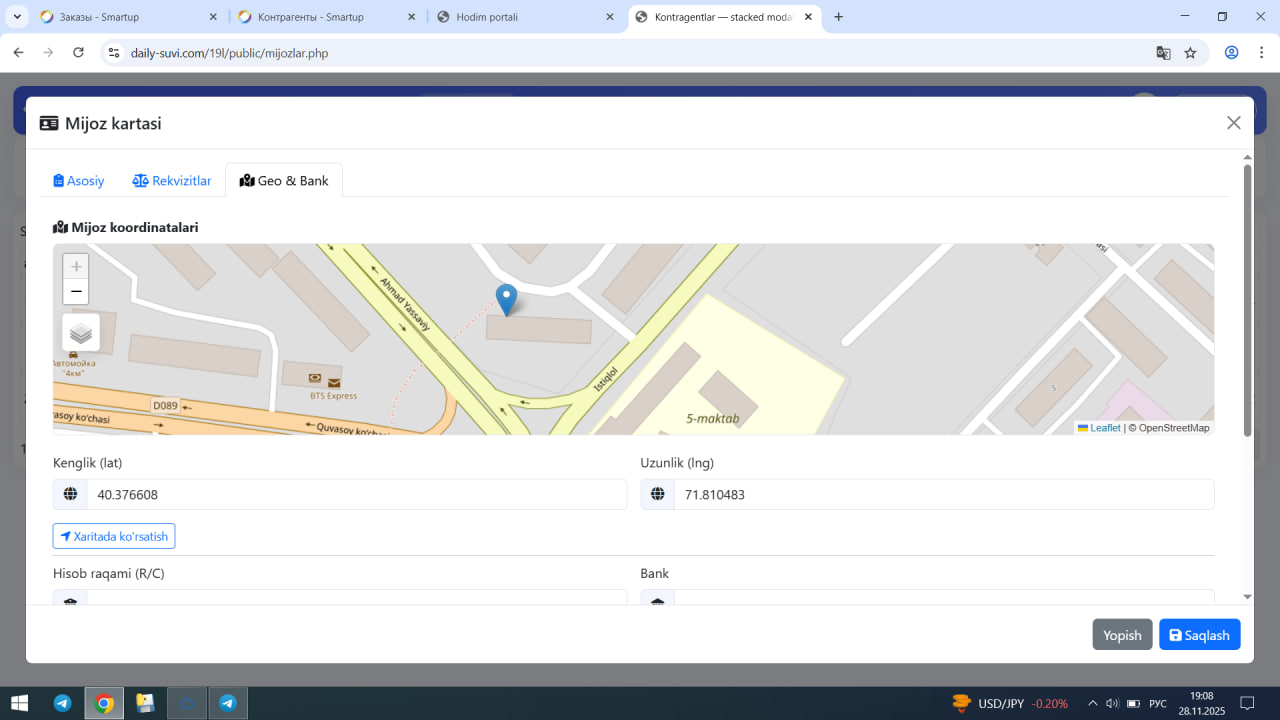Zoom in on the Leaflet map
1280x720 pixels.
coord(76,267)
